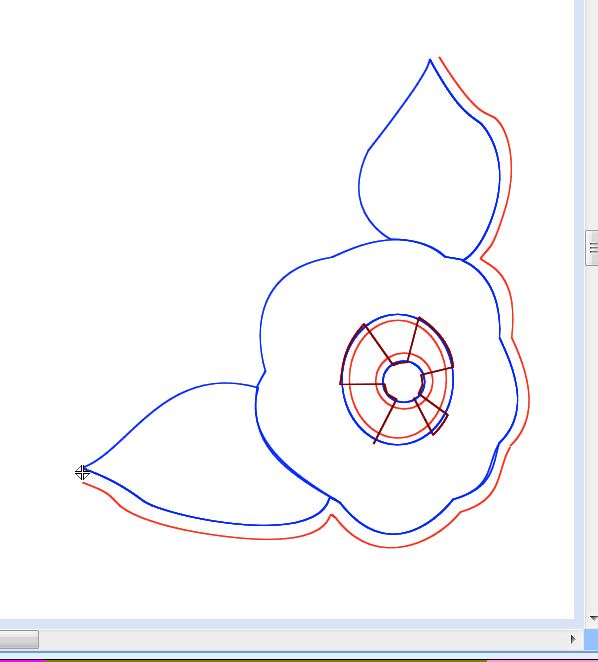Click the empty horizontal scrollbar track
The width and height of the screenshot is (598, 662).
pyautogui.click(x=302, y=639)
